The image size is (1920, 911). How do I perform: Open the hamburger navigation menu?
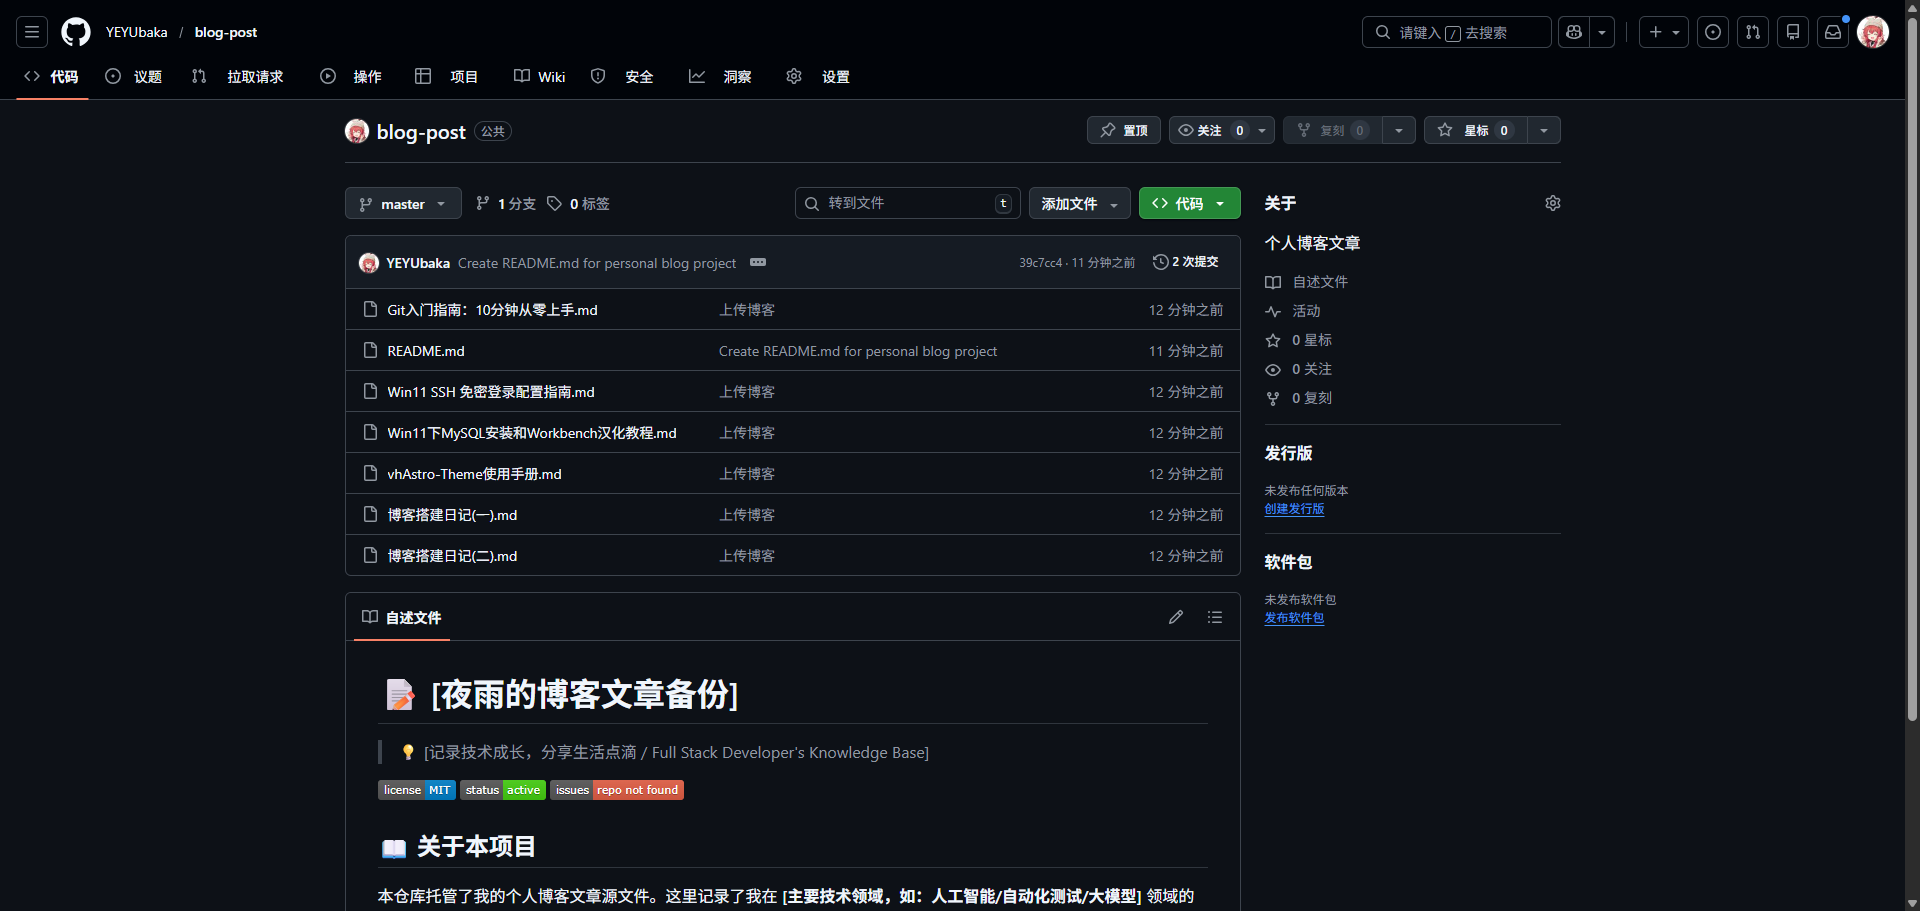(32, 32)
